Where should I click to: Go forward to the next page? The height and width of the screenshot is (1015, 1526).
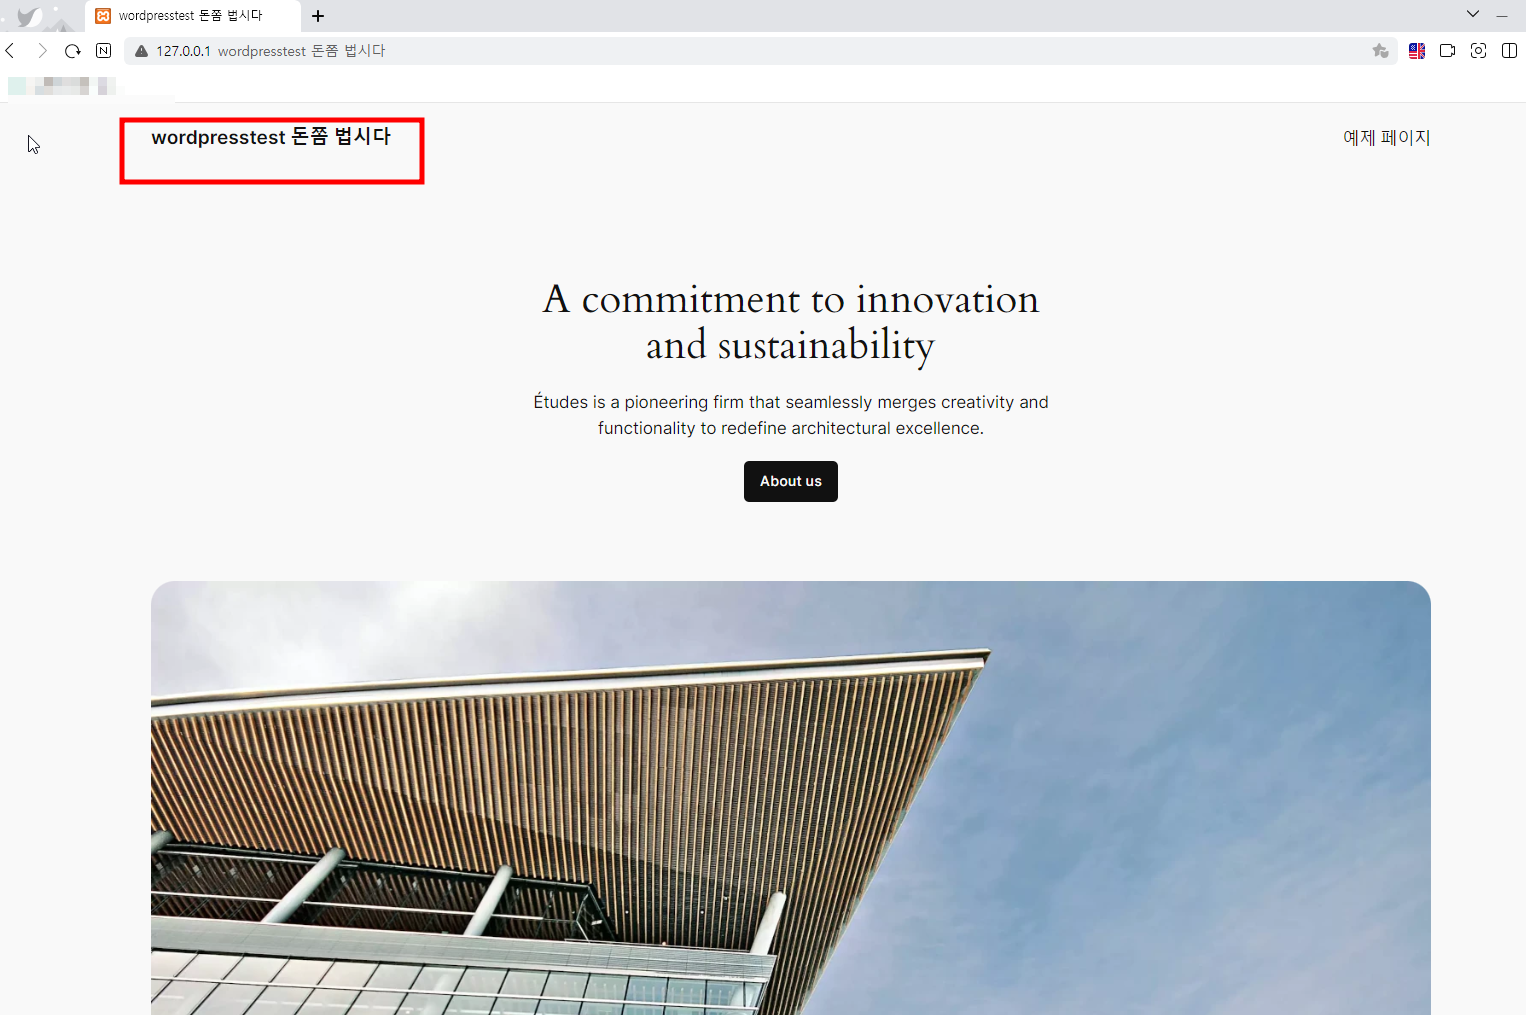click(x=42, y=51)
